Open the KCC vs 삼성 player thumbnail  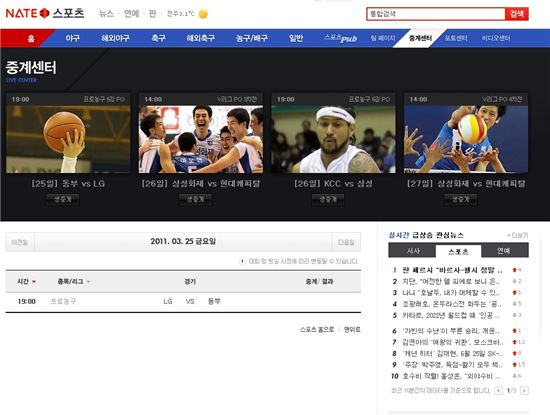click(x=333, y=139)
